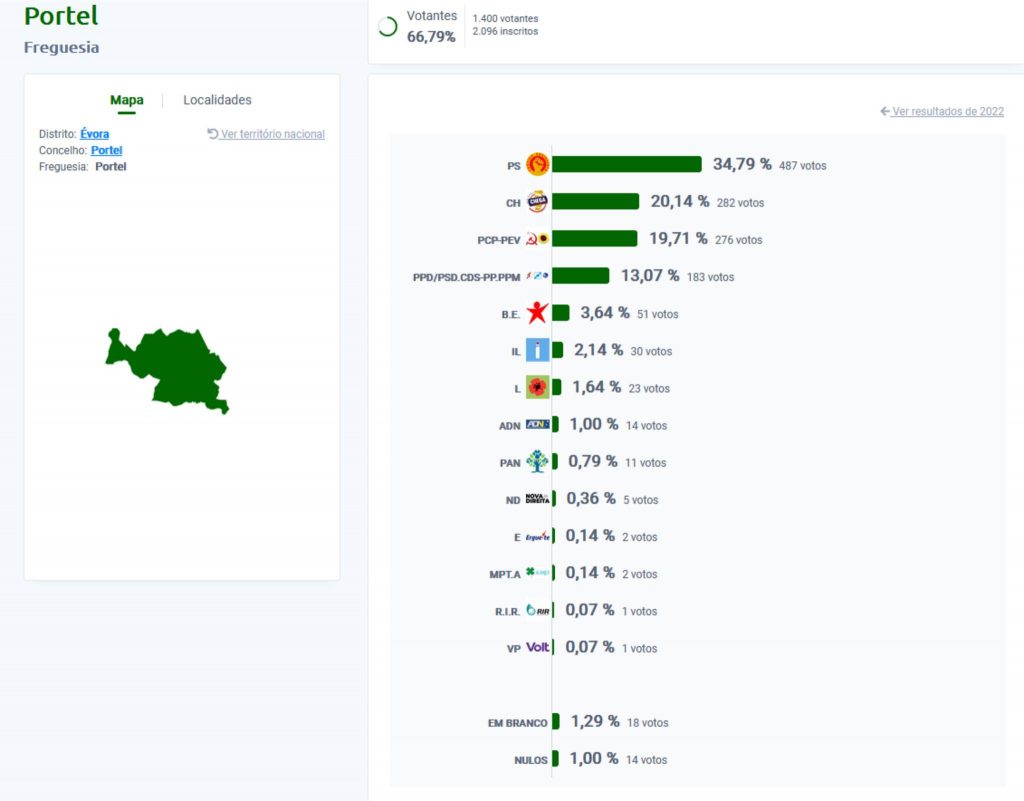Click the Volt party logo
1024x801 pixels.
point(537,647)
